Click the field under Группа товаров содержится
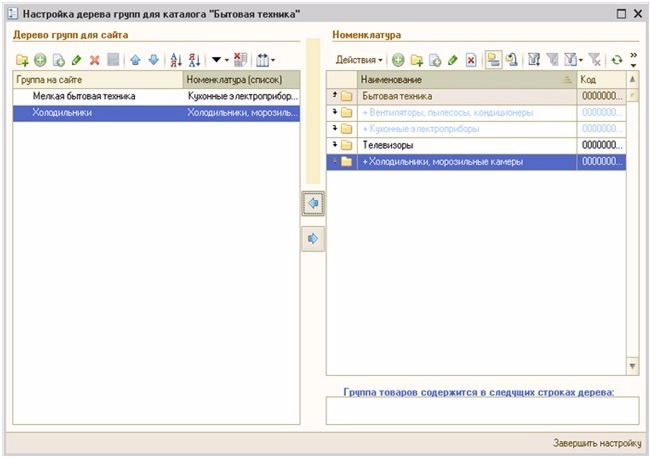The width and height of the screenshot is (651, 458). [x=482, y=410]
